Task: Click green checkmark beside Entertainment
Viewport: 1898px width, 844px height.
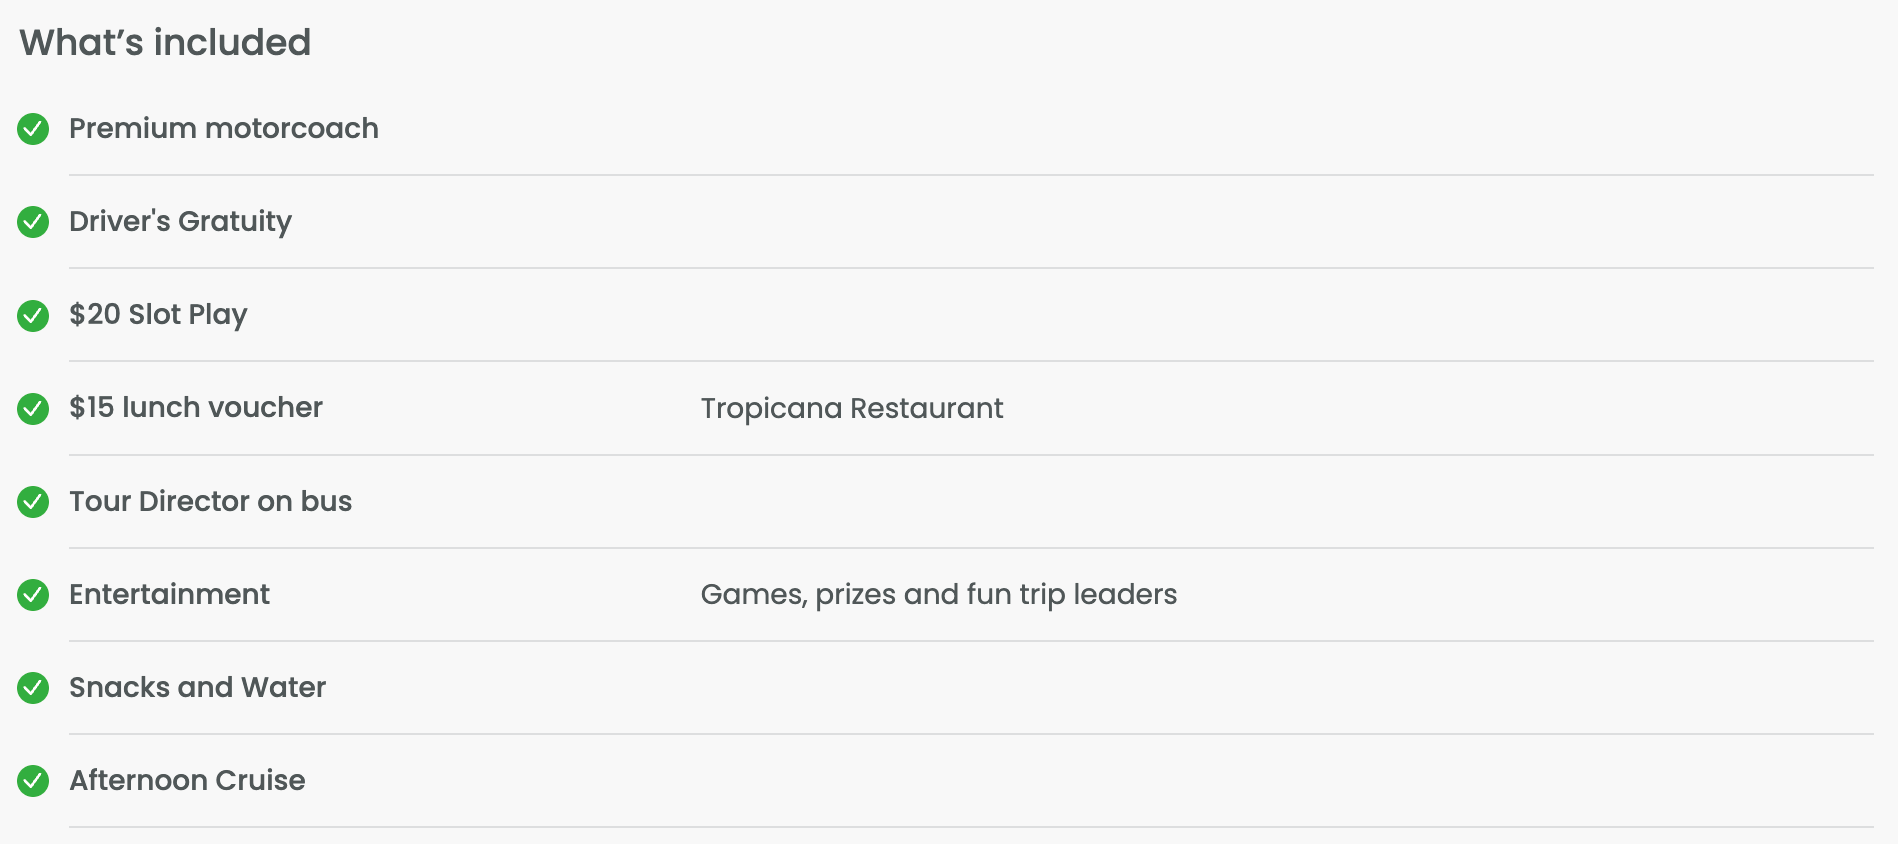Action: 33,595
